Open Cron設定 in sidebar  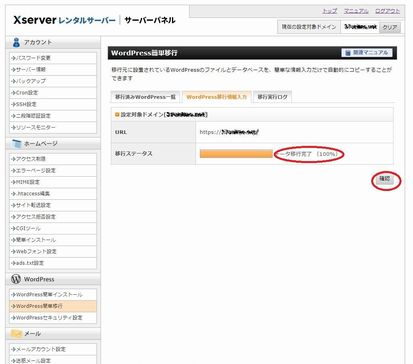pyautogui.click(x=53, y=93)
